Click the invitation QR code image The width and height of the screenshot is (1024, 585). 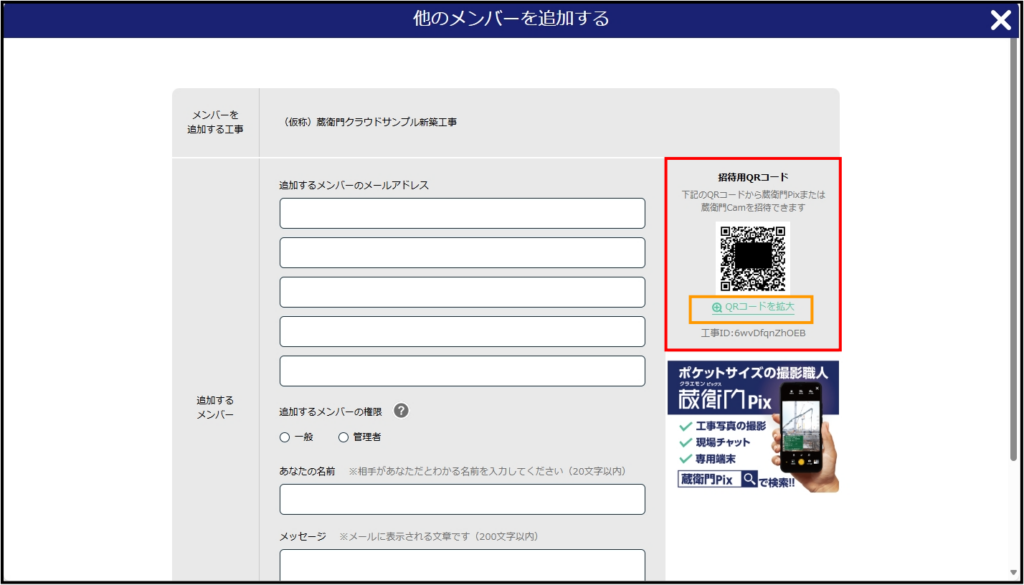(752, 258)
